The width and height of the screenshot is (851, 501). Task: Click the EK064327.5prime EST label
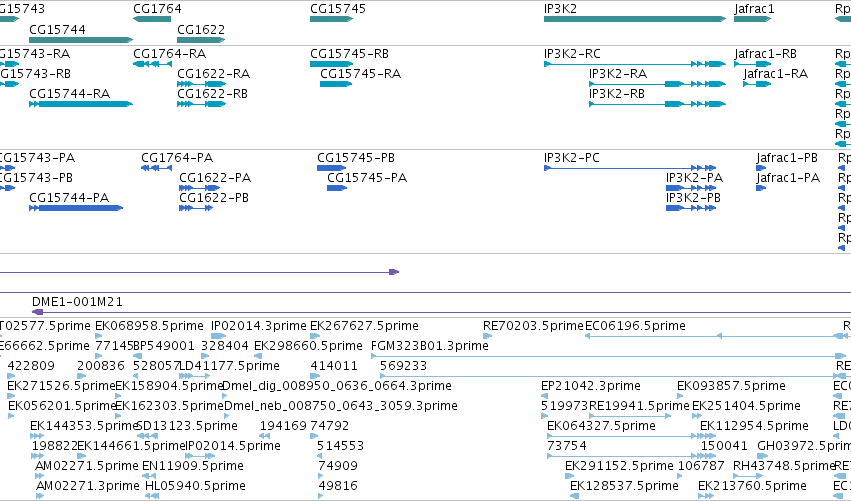(x=601, y=426)
